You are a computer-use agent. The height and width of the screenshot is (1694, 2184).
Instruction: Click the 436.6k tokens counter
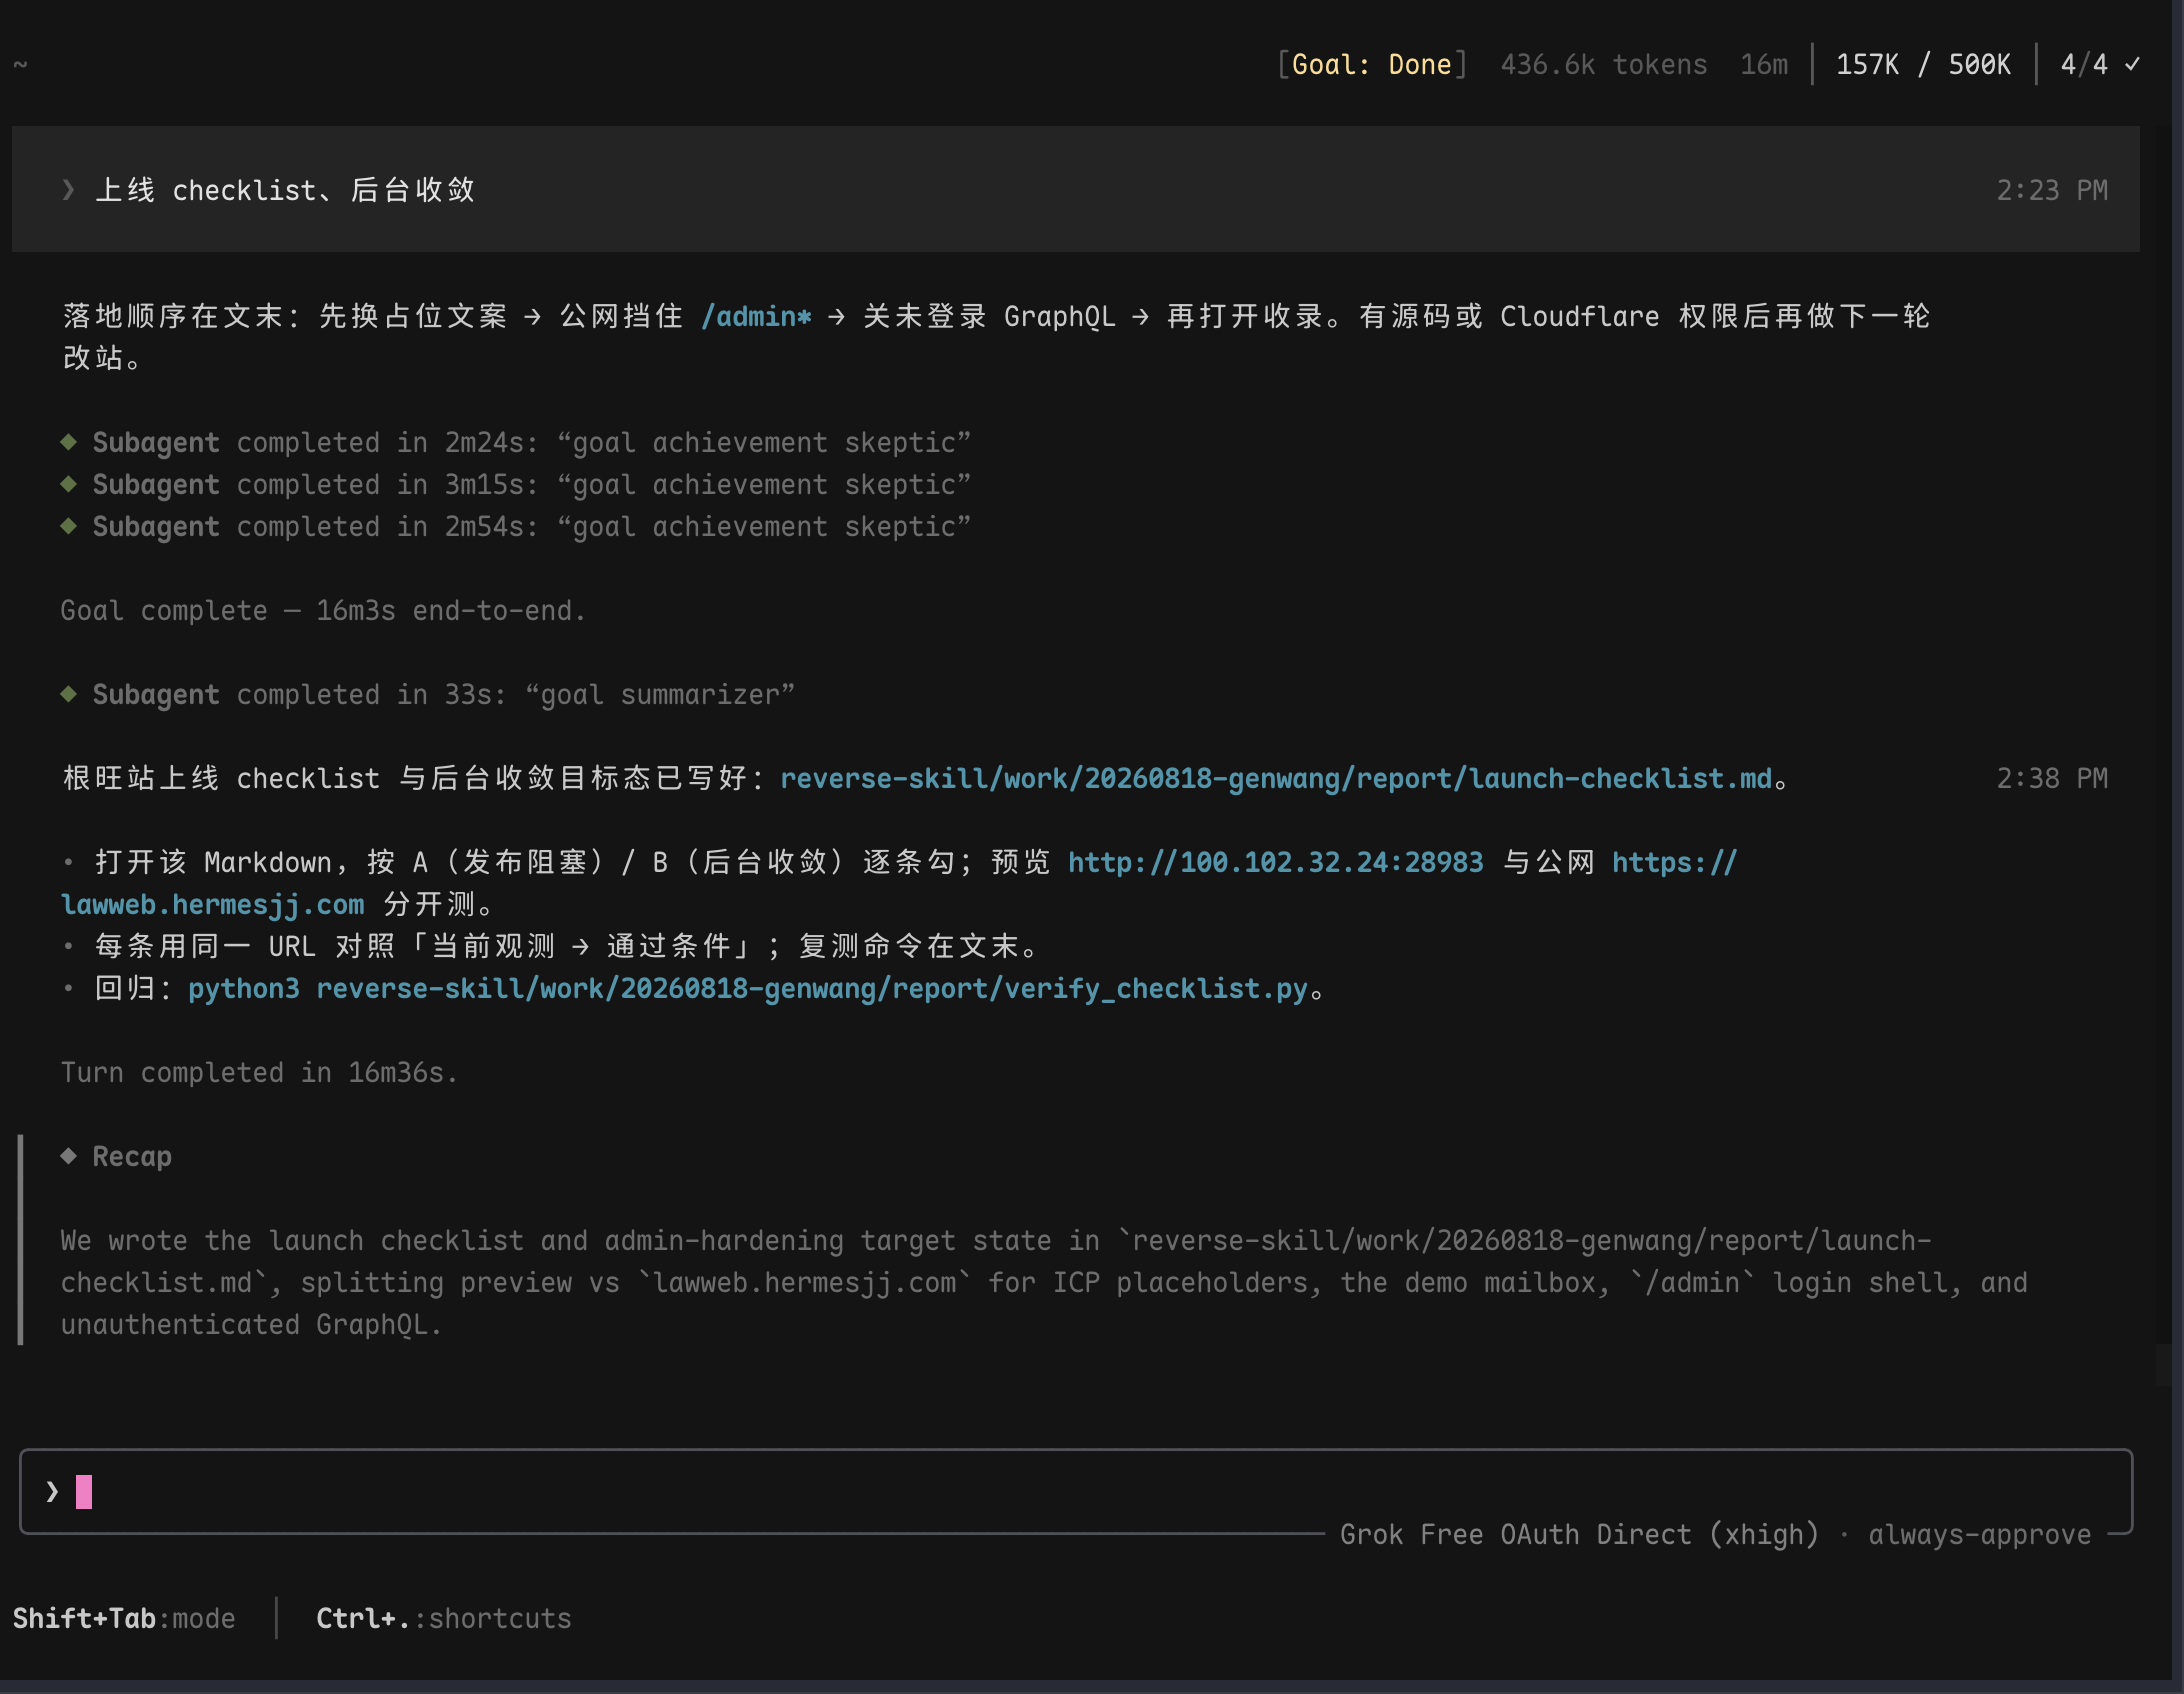[1604, 65]
